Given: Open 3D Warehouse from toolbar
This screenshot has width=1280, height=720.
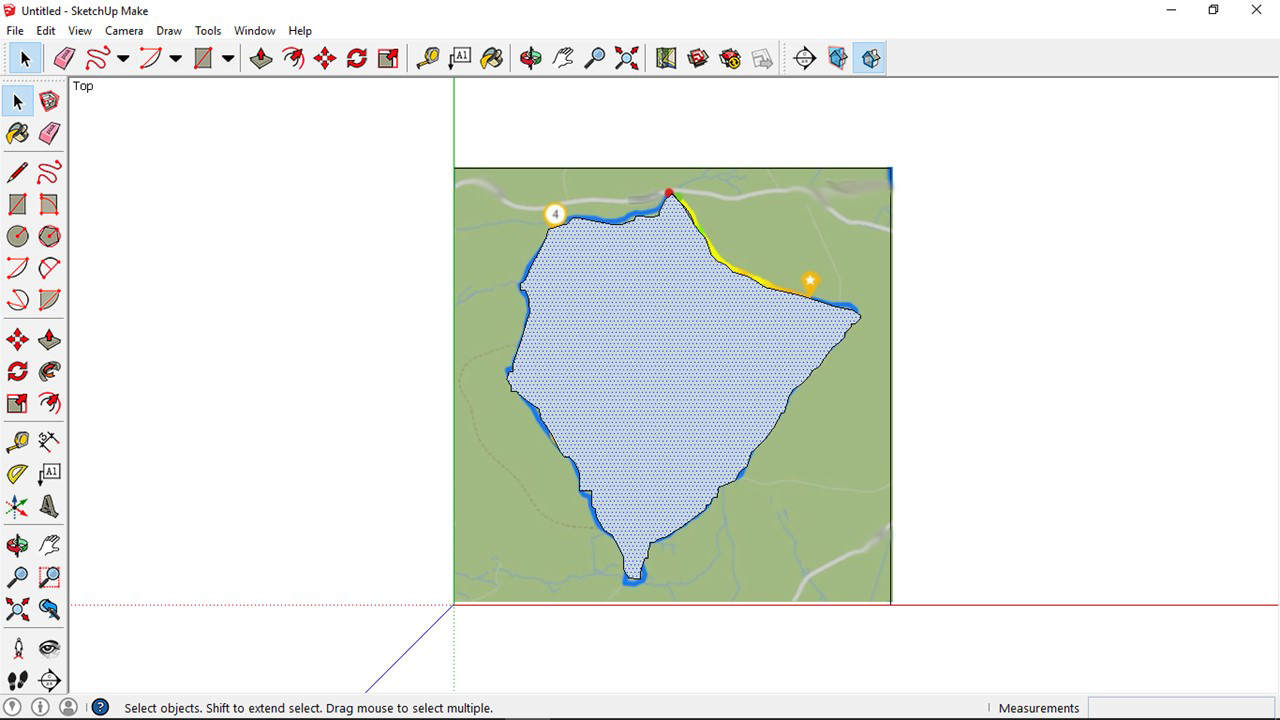Looking at the screenshot, I should pyautogui.click(x=698, y=58).
